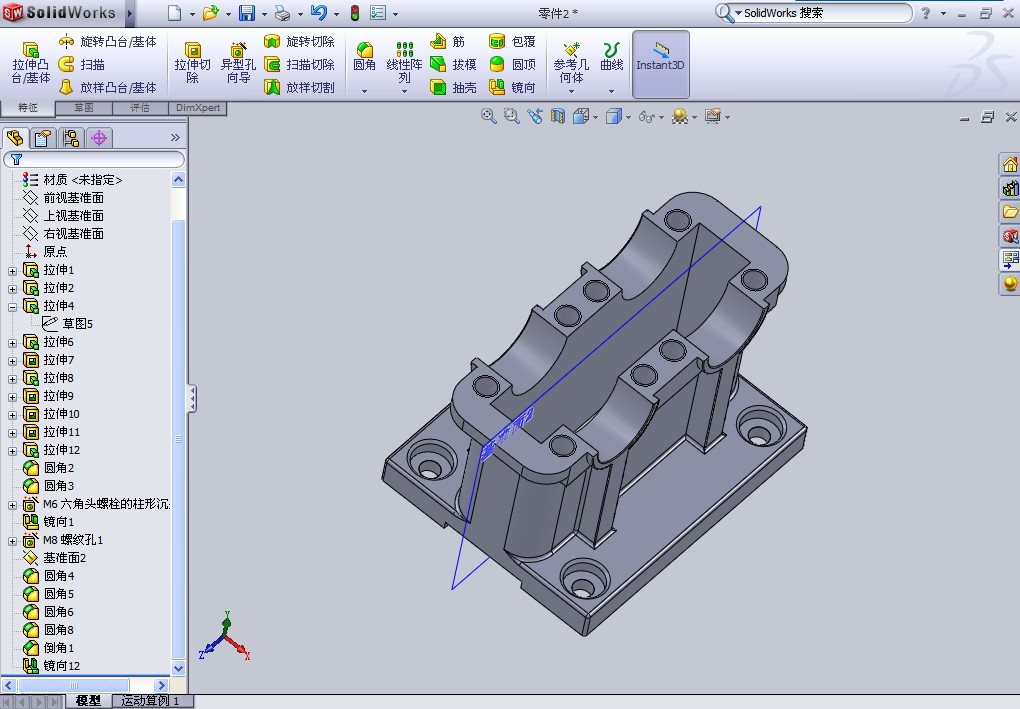1020x709 pixels.
Task: Click the Help question mark button
Action: click(926, 13)
